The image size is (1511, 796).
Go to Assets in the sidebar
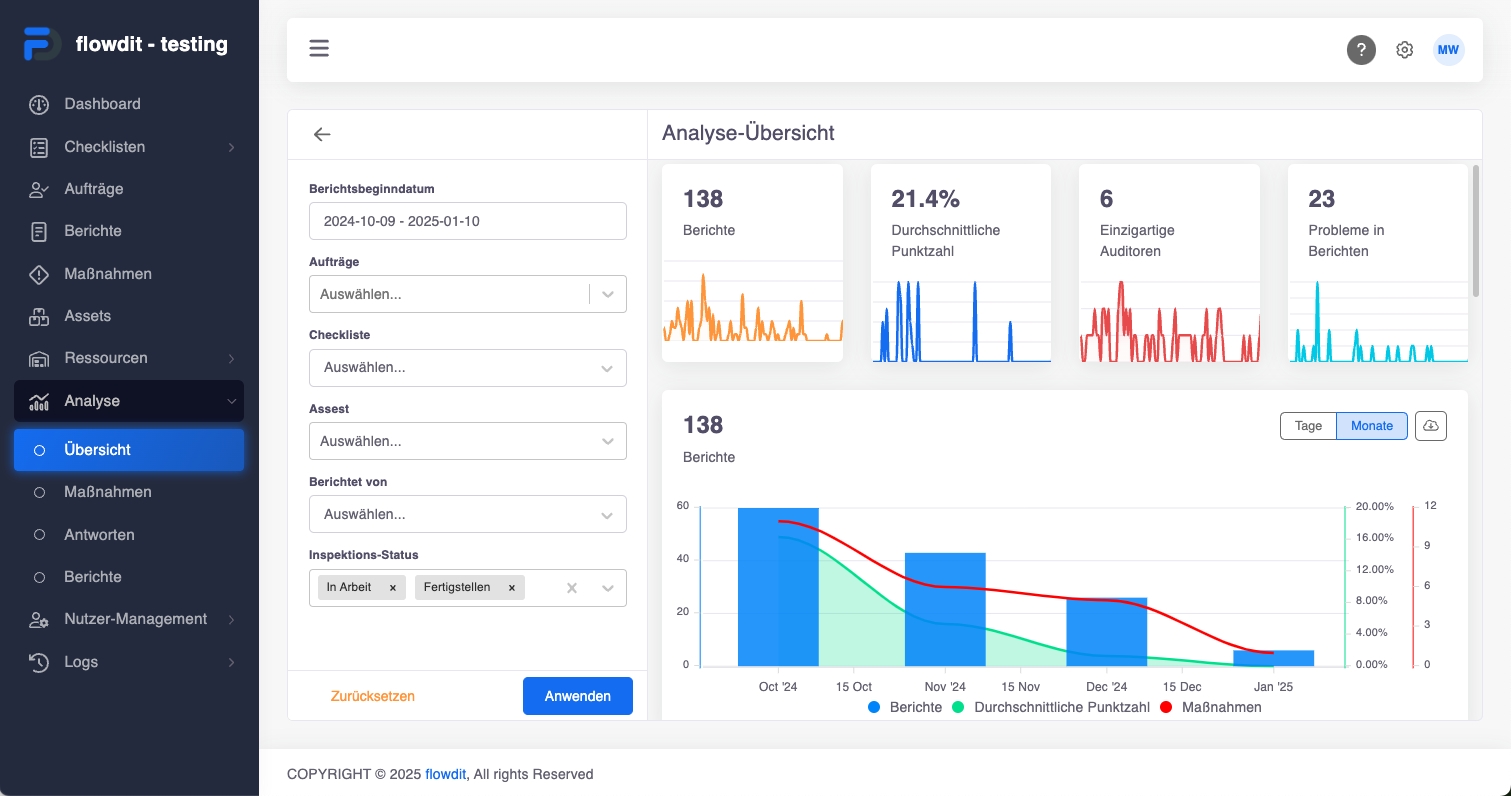pyautogui.click(x=129, y=316)
